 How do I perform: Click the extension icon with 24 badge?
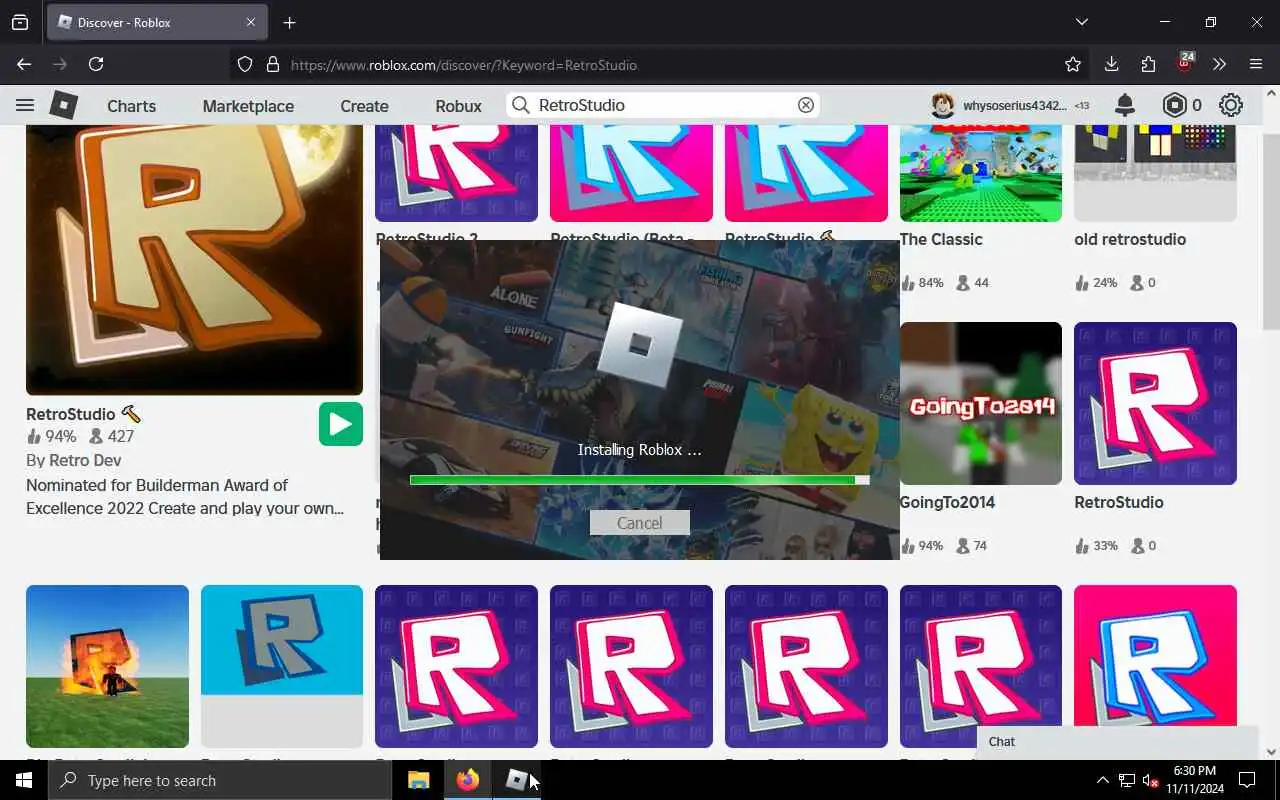(1184, 62)
